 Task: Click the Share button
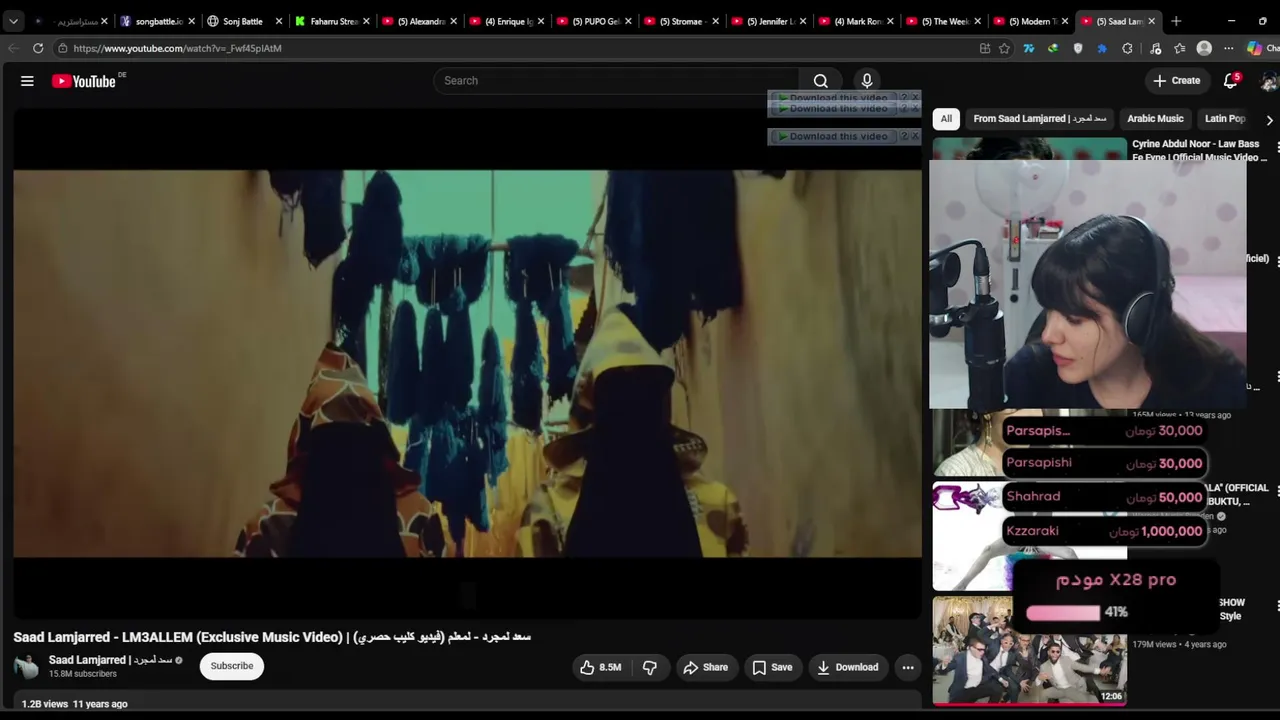coord(705,668)
